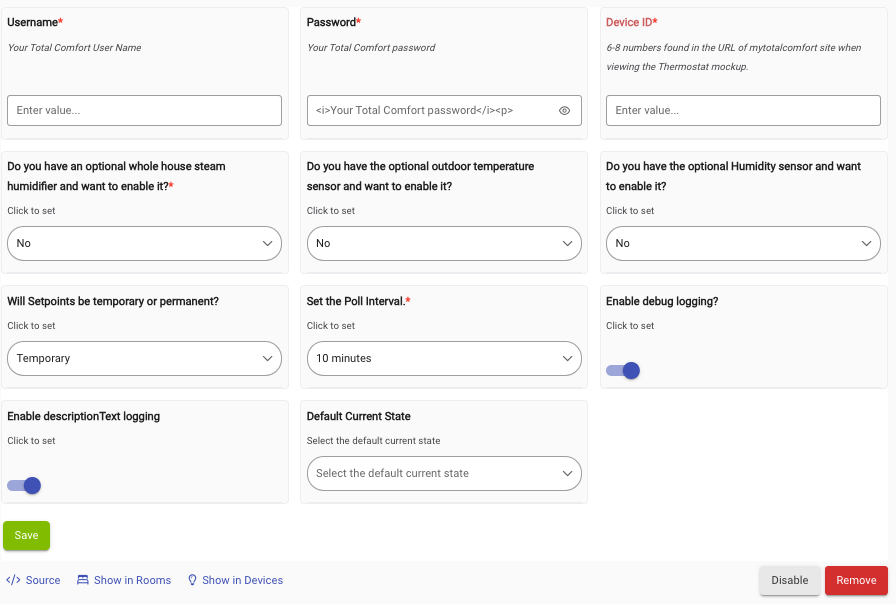Click the green Save button
Image resolution: width=896 pixels, height=604 pixels.
(x=26, y=535)
